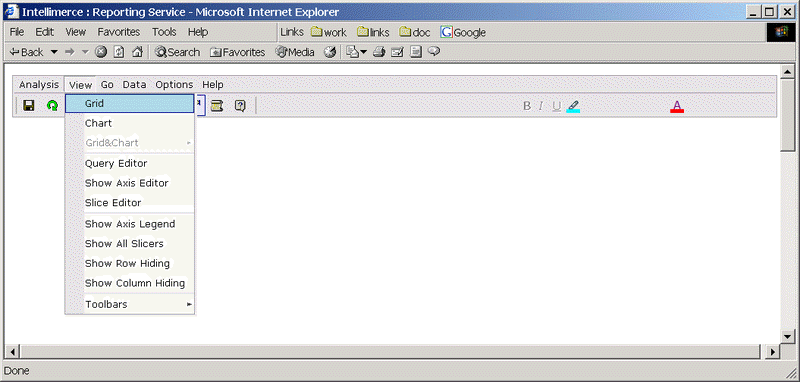Open the links folder on the Links bar
This screenshot has height=382, width=800.
(373, 33)
